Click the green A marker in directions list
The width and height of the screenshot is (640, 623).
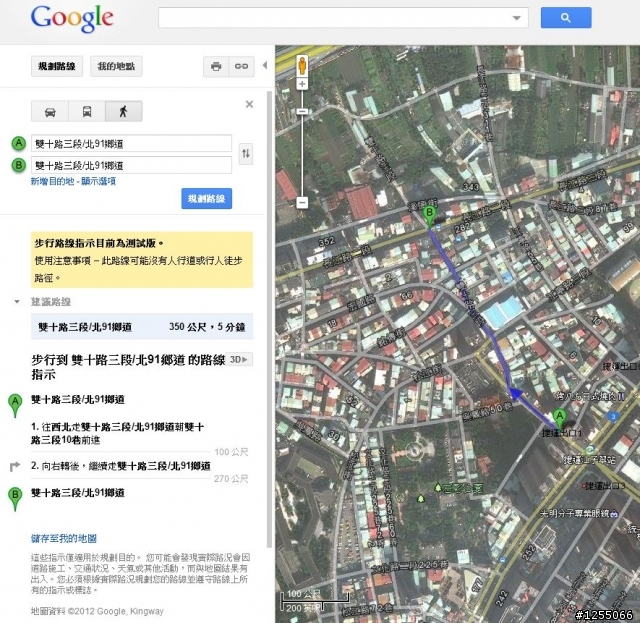coord(15,406)
